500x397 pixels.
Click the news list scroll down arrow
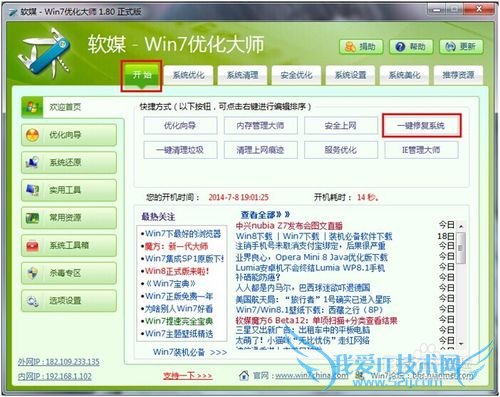point(461,343)
